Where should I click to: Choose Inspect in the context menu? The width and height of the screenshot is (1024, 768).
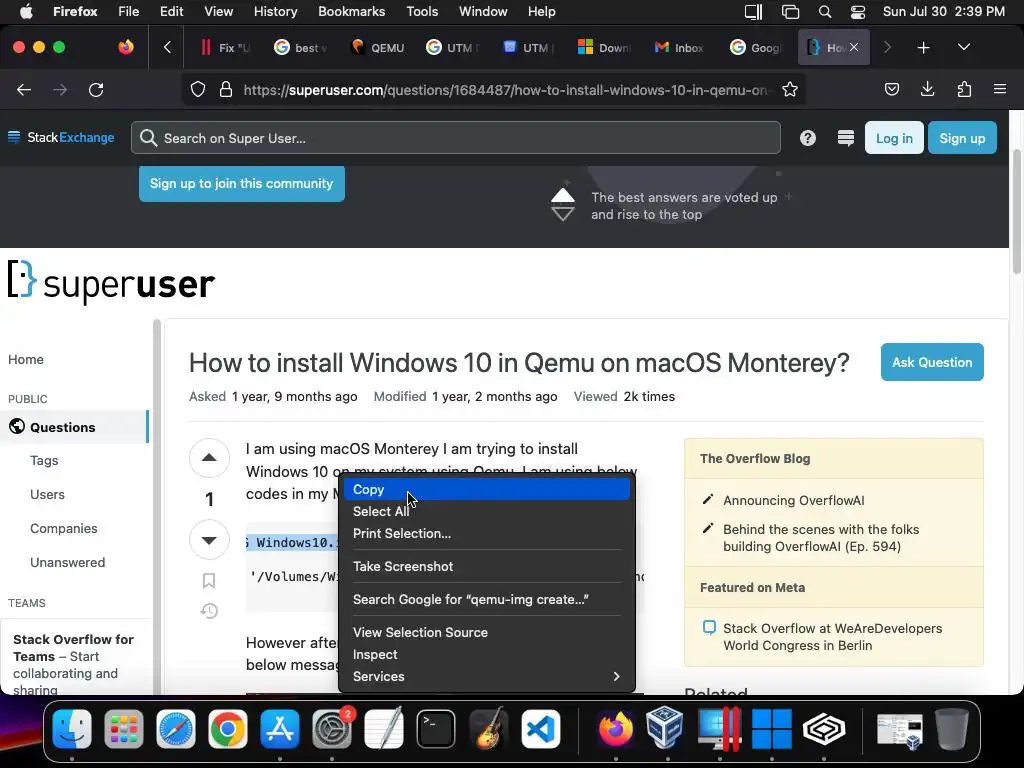(486, 654)
